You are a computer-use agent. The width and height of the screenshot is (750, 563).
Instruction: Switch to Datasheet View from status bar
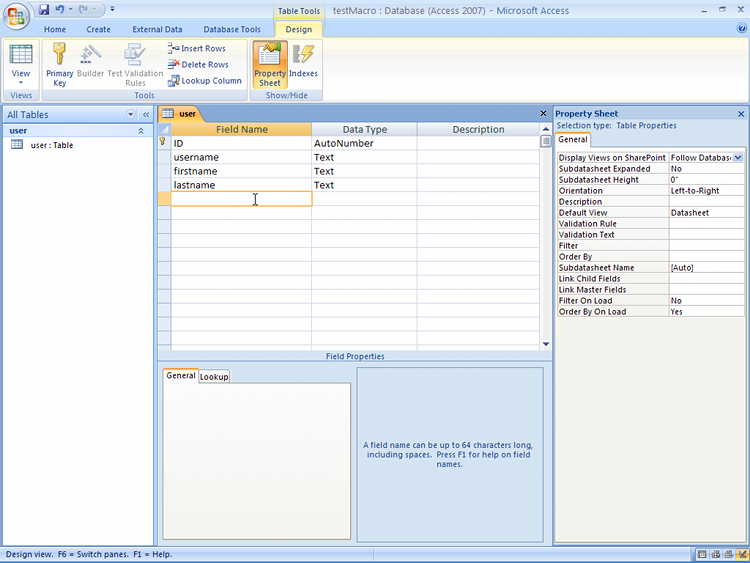702,554
